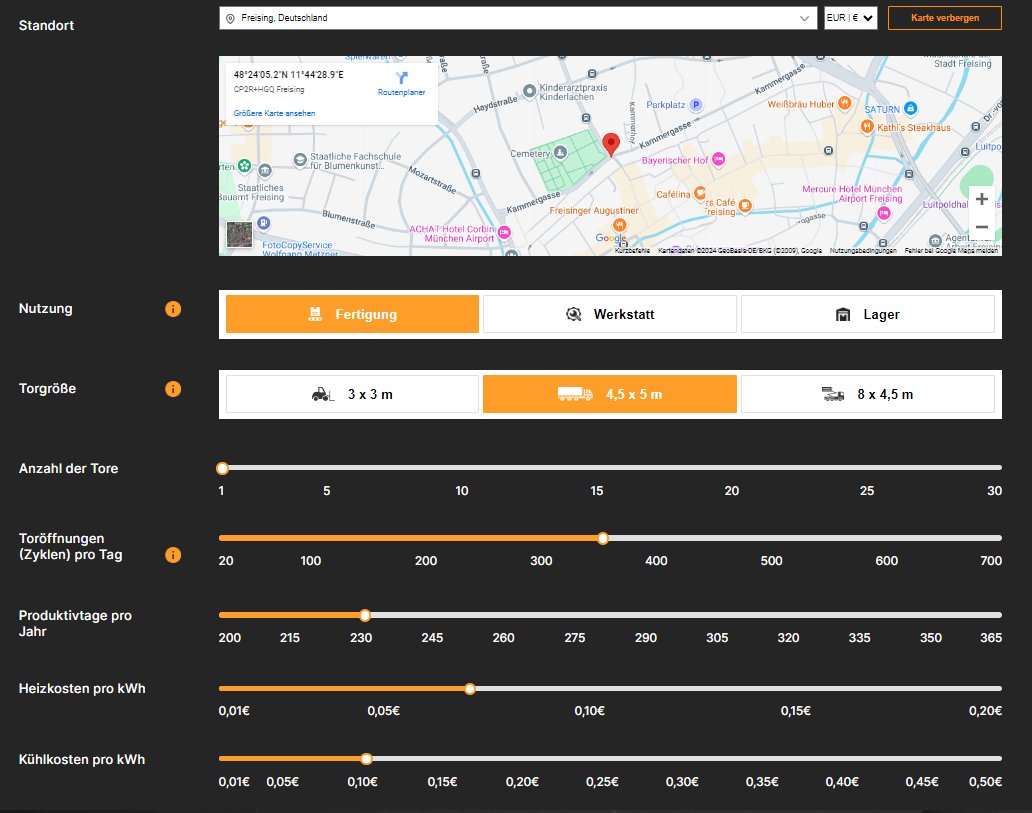Choose Lager usage option
Viewport: 1032px width, 813px height.
pyautogui.click(x=867, y=314)
